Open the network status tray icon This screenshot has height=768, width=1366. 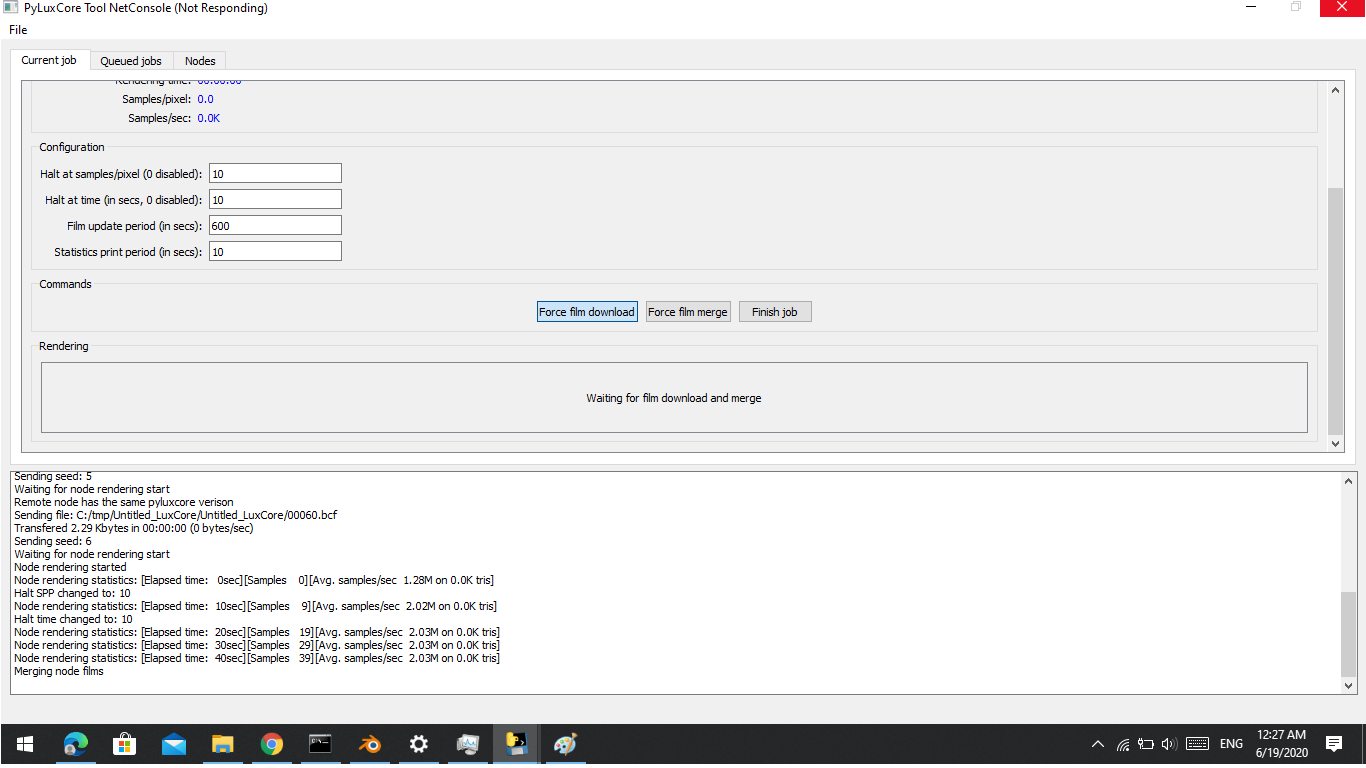pos(1123,744)
